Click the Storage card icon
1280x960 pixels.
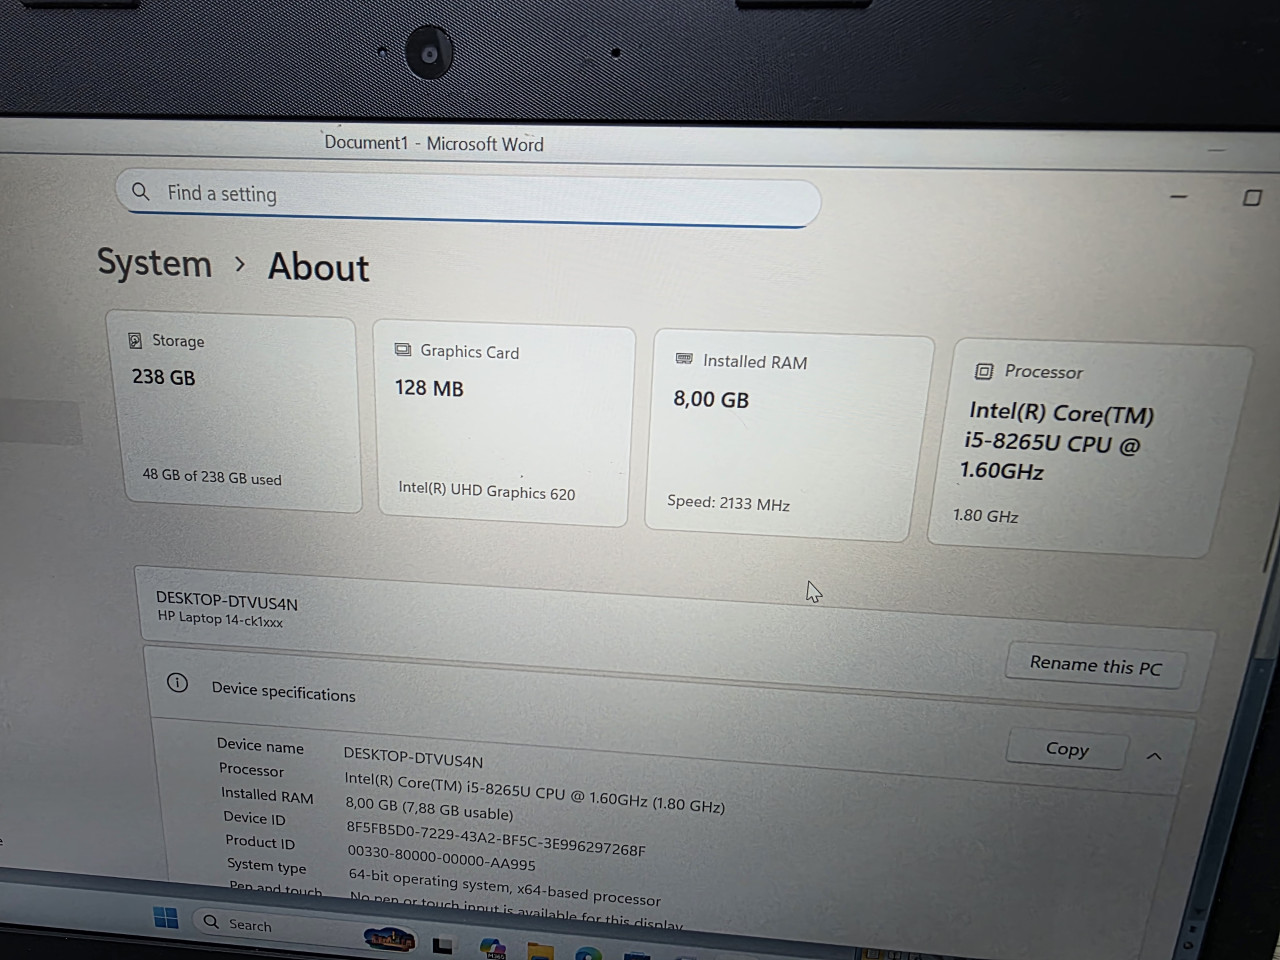pyautogui.click(x=135, y=341)
